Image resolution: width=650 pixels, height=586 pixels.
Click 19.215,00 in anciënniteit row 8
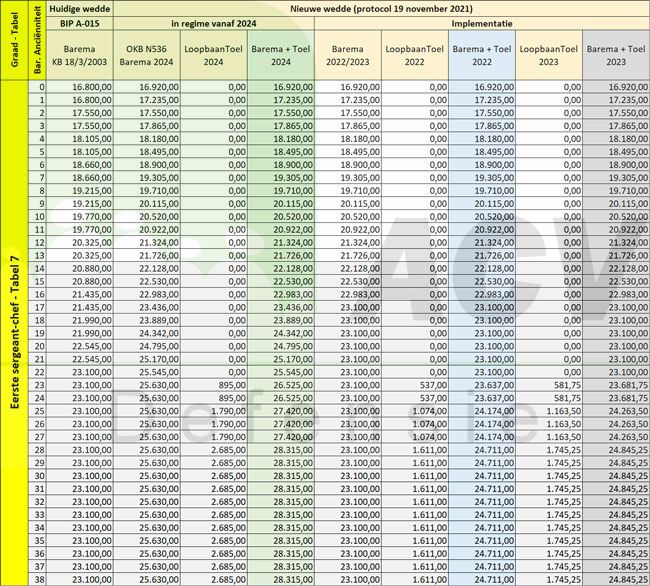[80, 191]
